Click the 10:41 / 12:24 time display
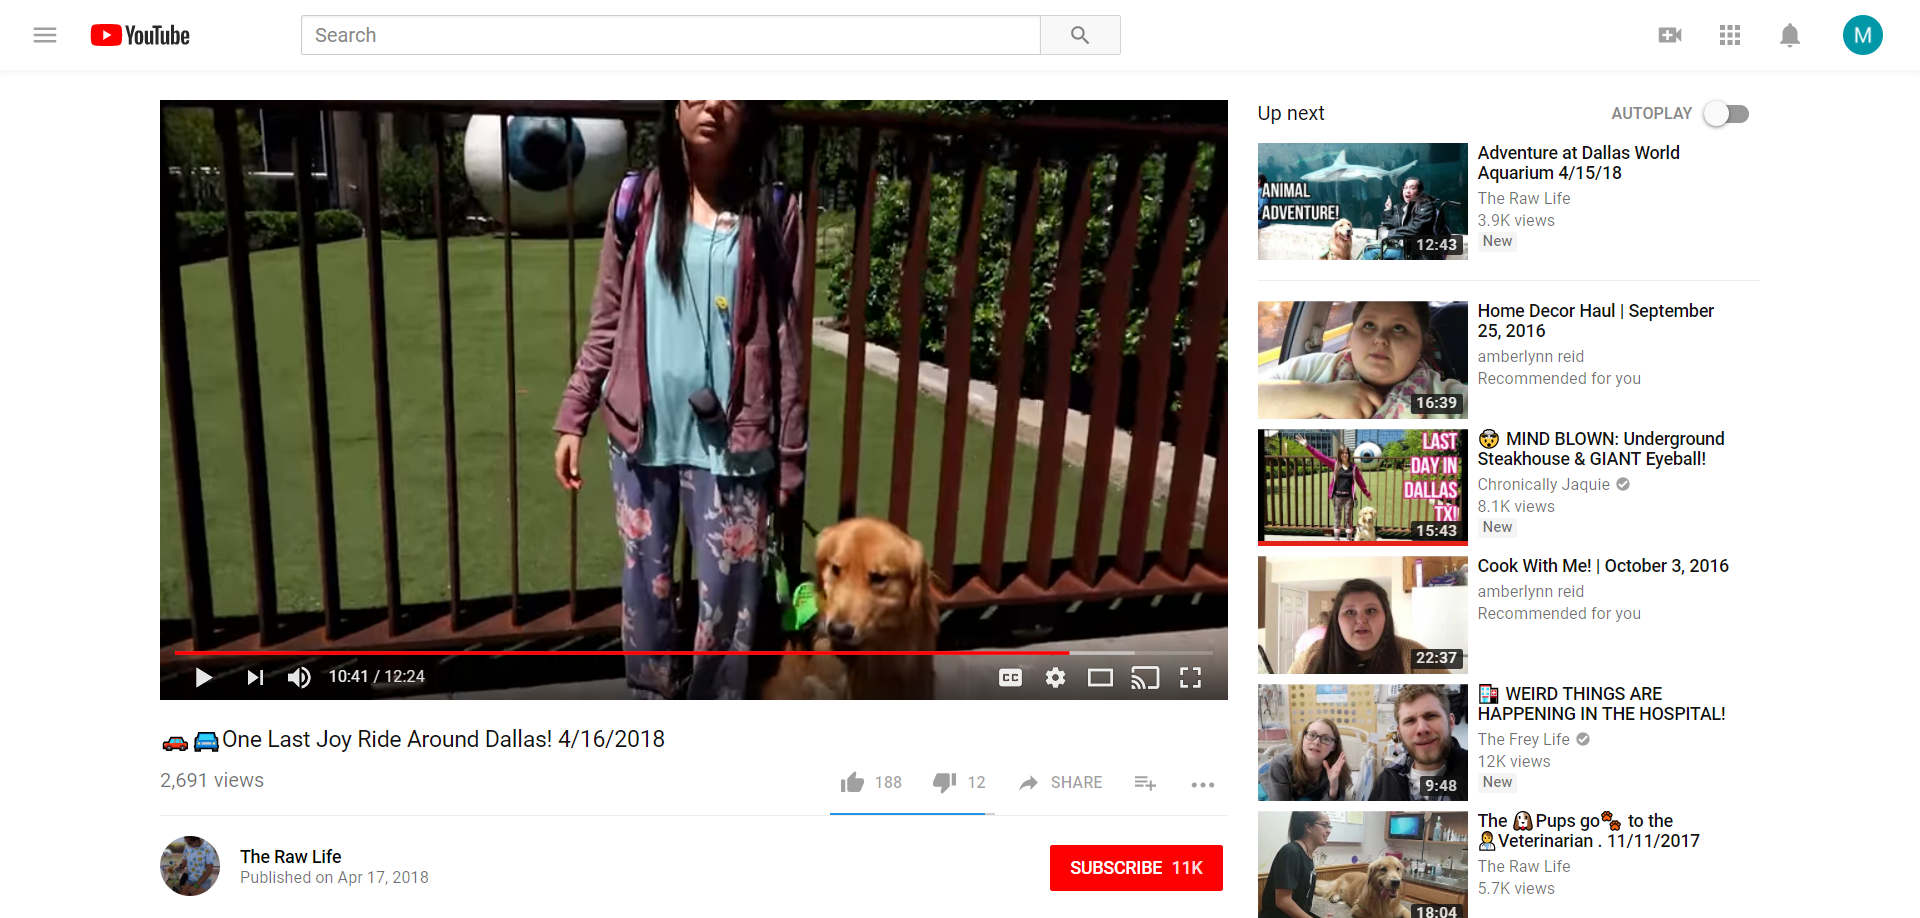This screenshot has height=918, width=1920. [377, 677]
